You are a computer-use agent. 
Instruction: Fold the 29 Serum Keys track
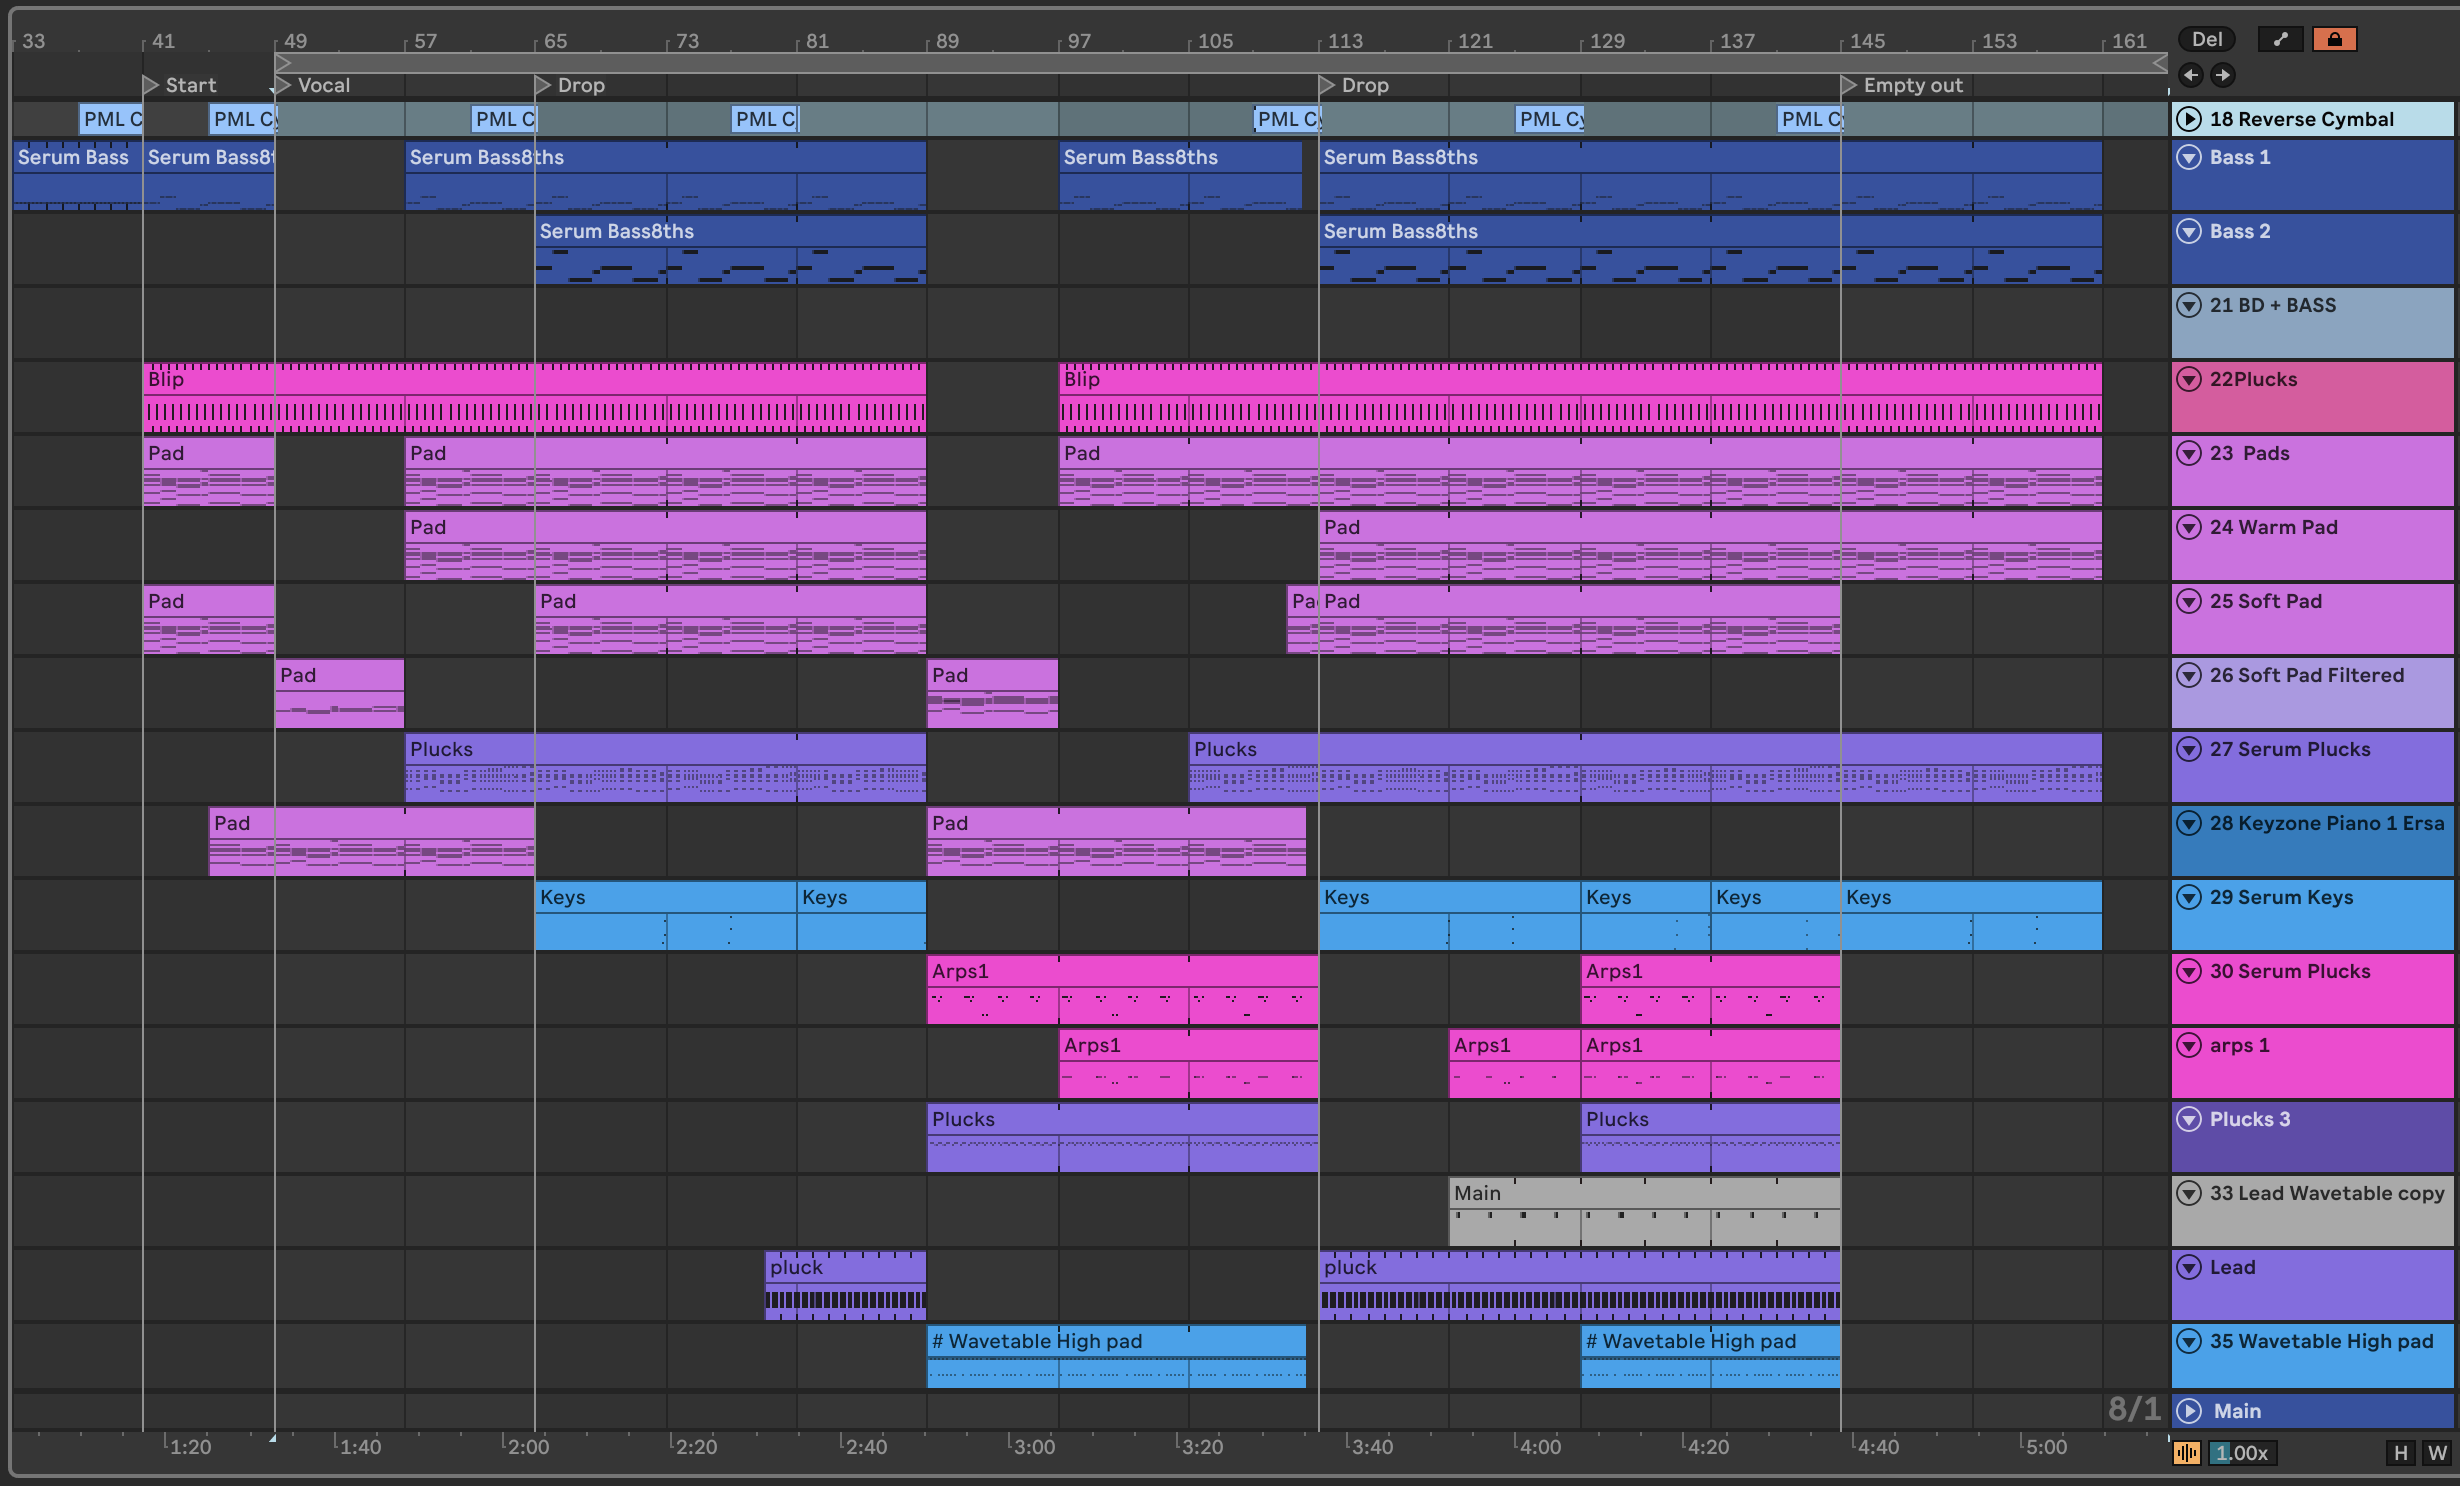[2189, 897]
